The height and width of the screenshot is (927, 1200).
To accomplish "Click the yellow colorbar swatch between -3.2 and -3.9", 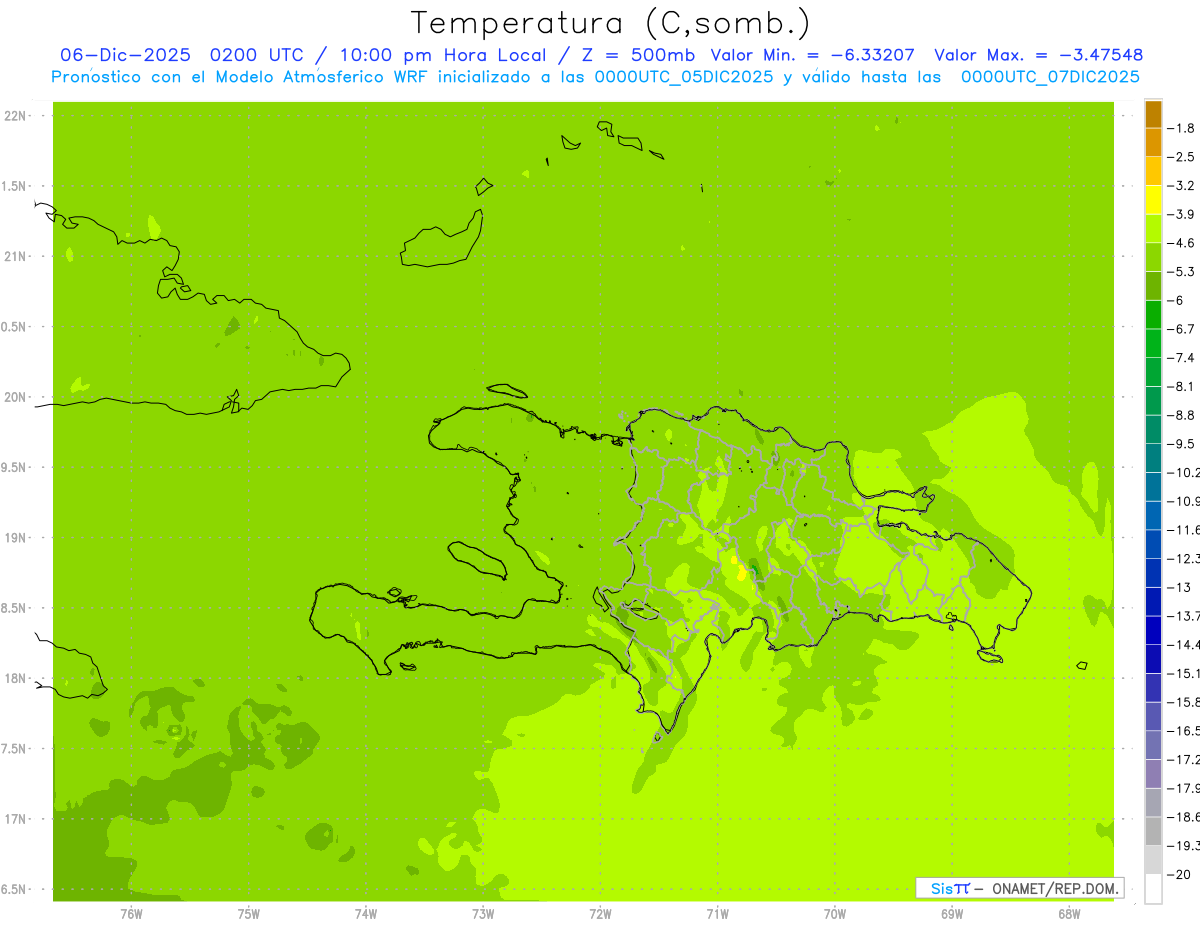I will pos(1153,200).
